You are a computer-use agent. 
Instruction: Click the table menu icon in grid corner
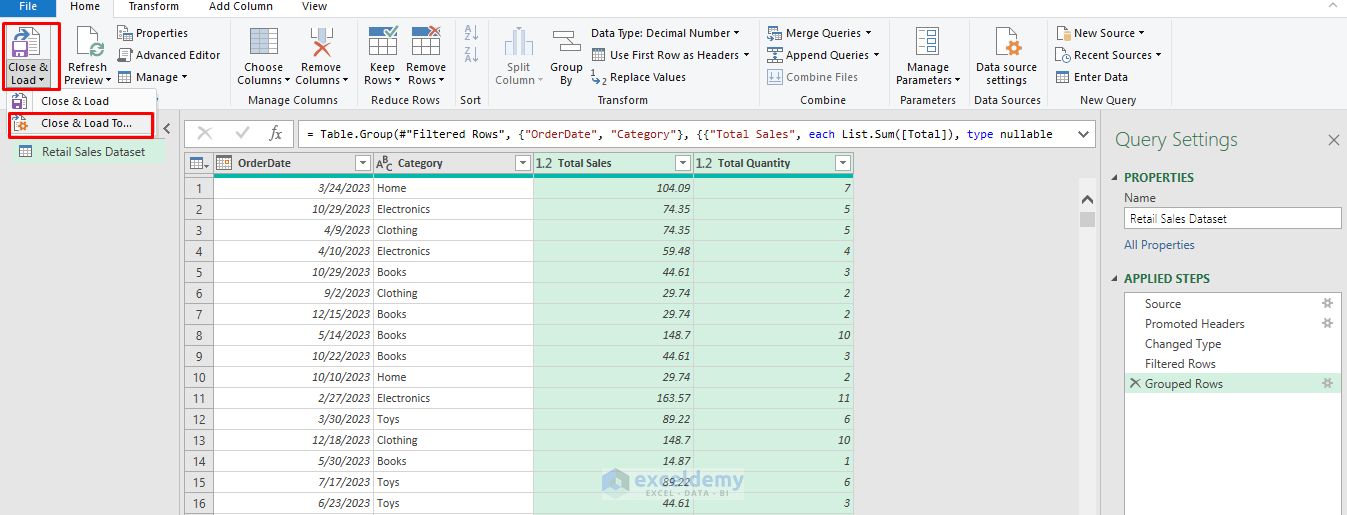[198, 163]
